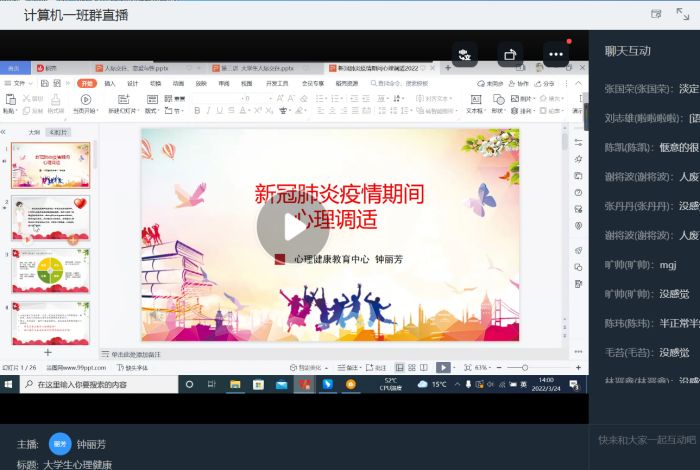
Task: Click the Picture insert icon
Action: [x=515, y=98]
